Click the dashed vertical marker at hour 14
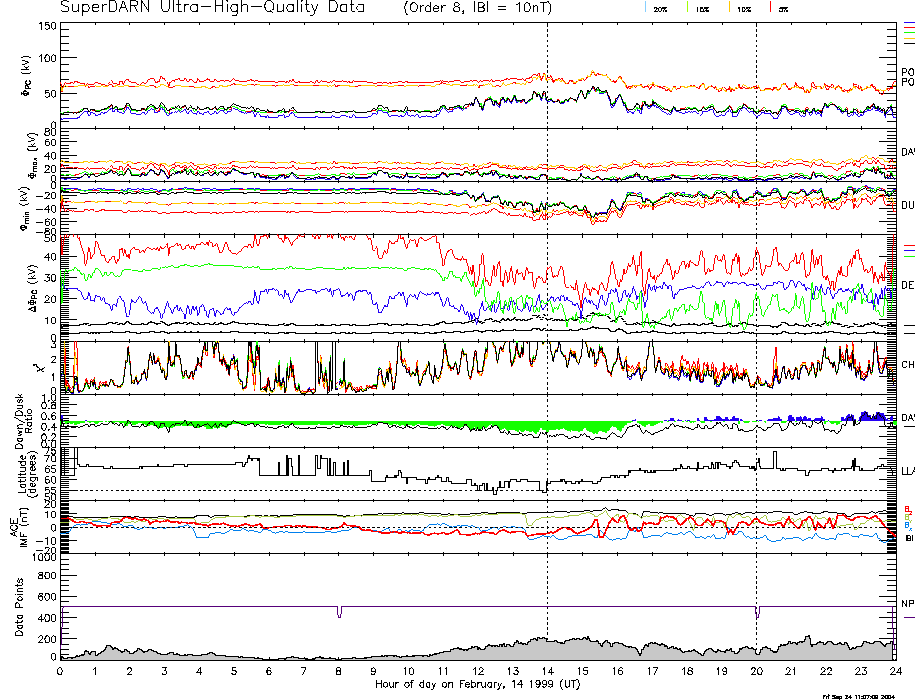 547,300
